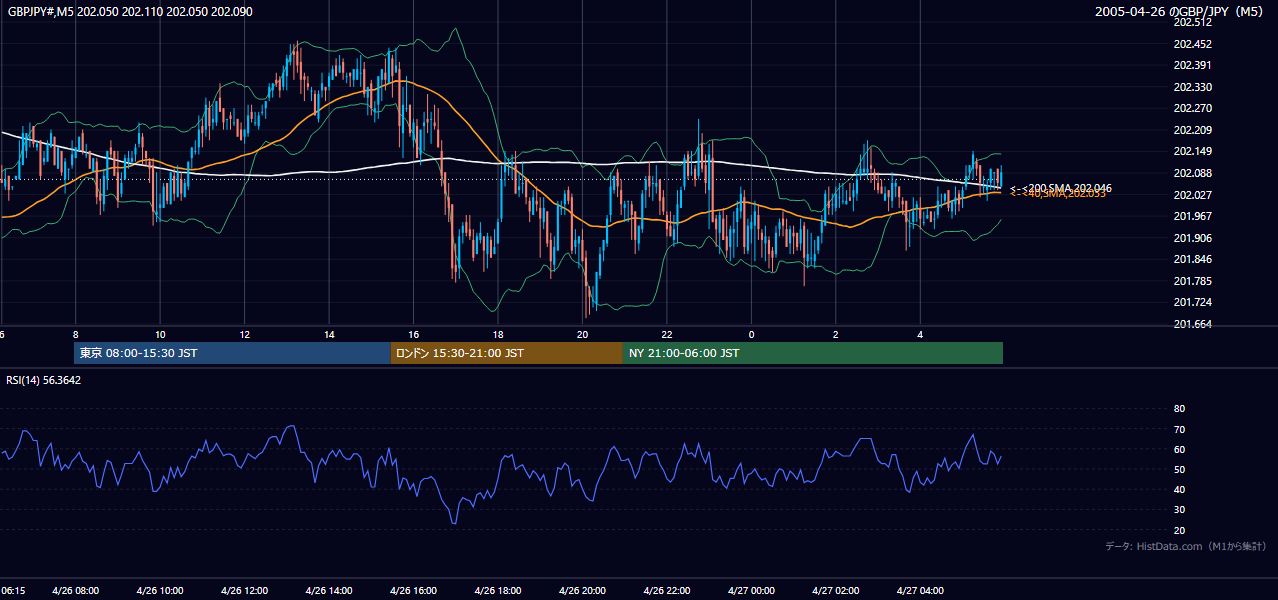Click the 4/26 10:00 bottom time label
This screenshot has height=600, width=1278.
(160, 591)
